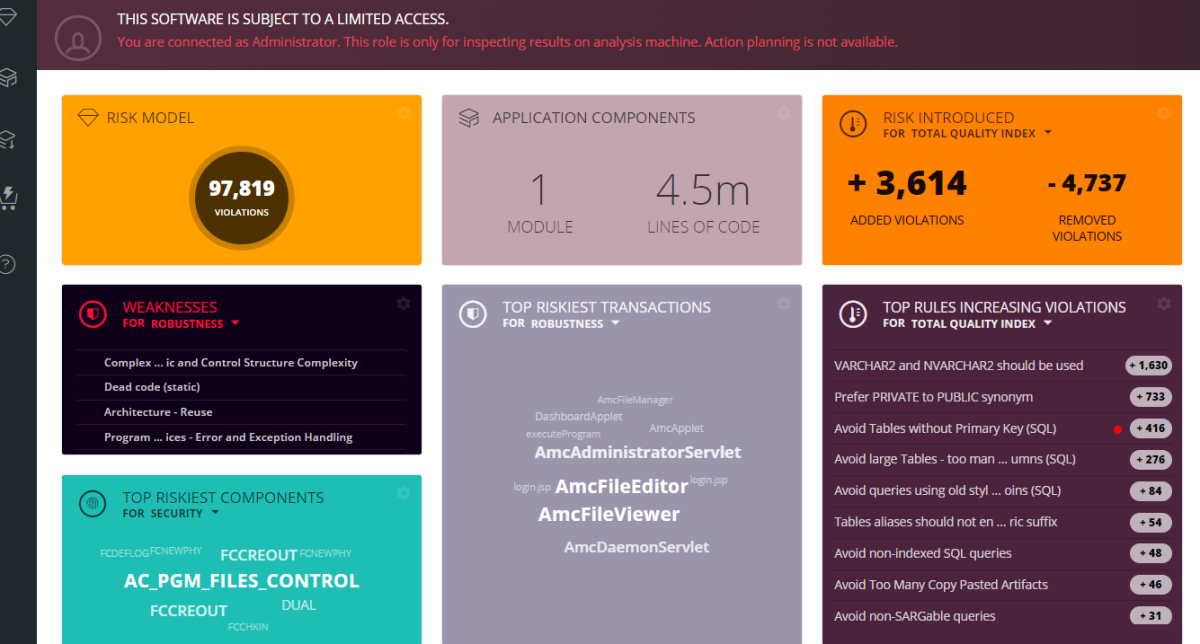1200x644 pixels.
Task: Click AC_PGM_FILES_CONTROL component name
Action: coord(241,581)
